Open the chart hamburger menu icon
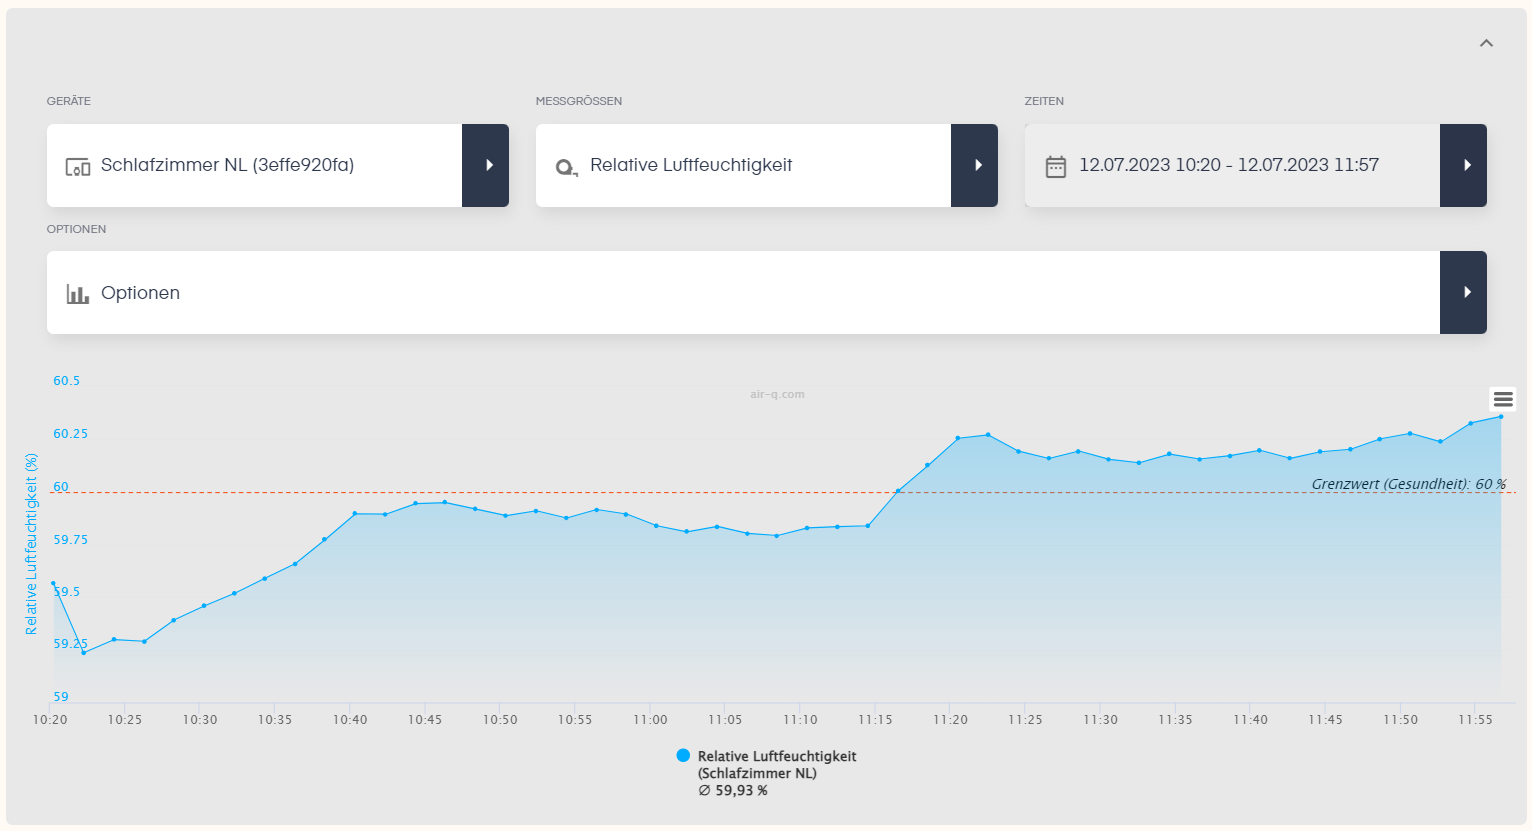Screen dimensions: 1532x831 [x=1503, y=399]
